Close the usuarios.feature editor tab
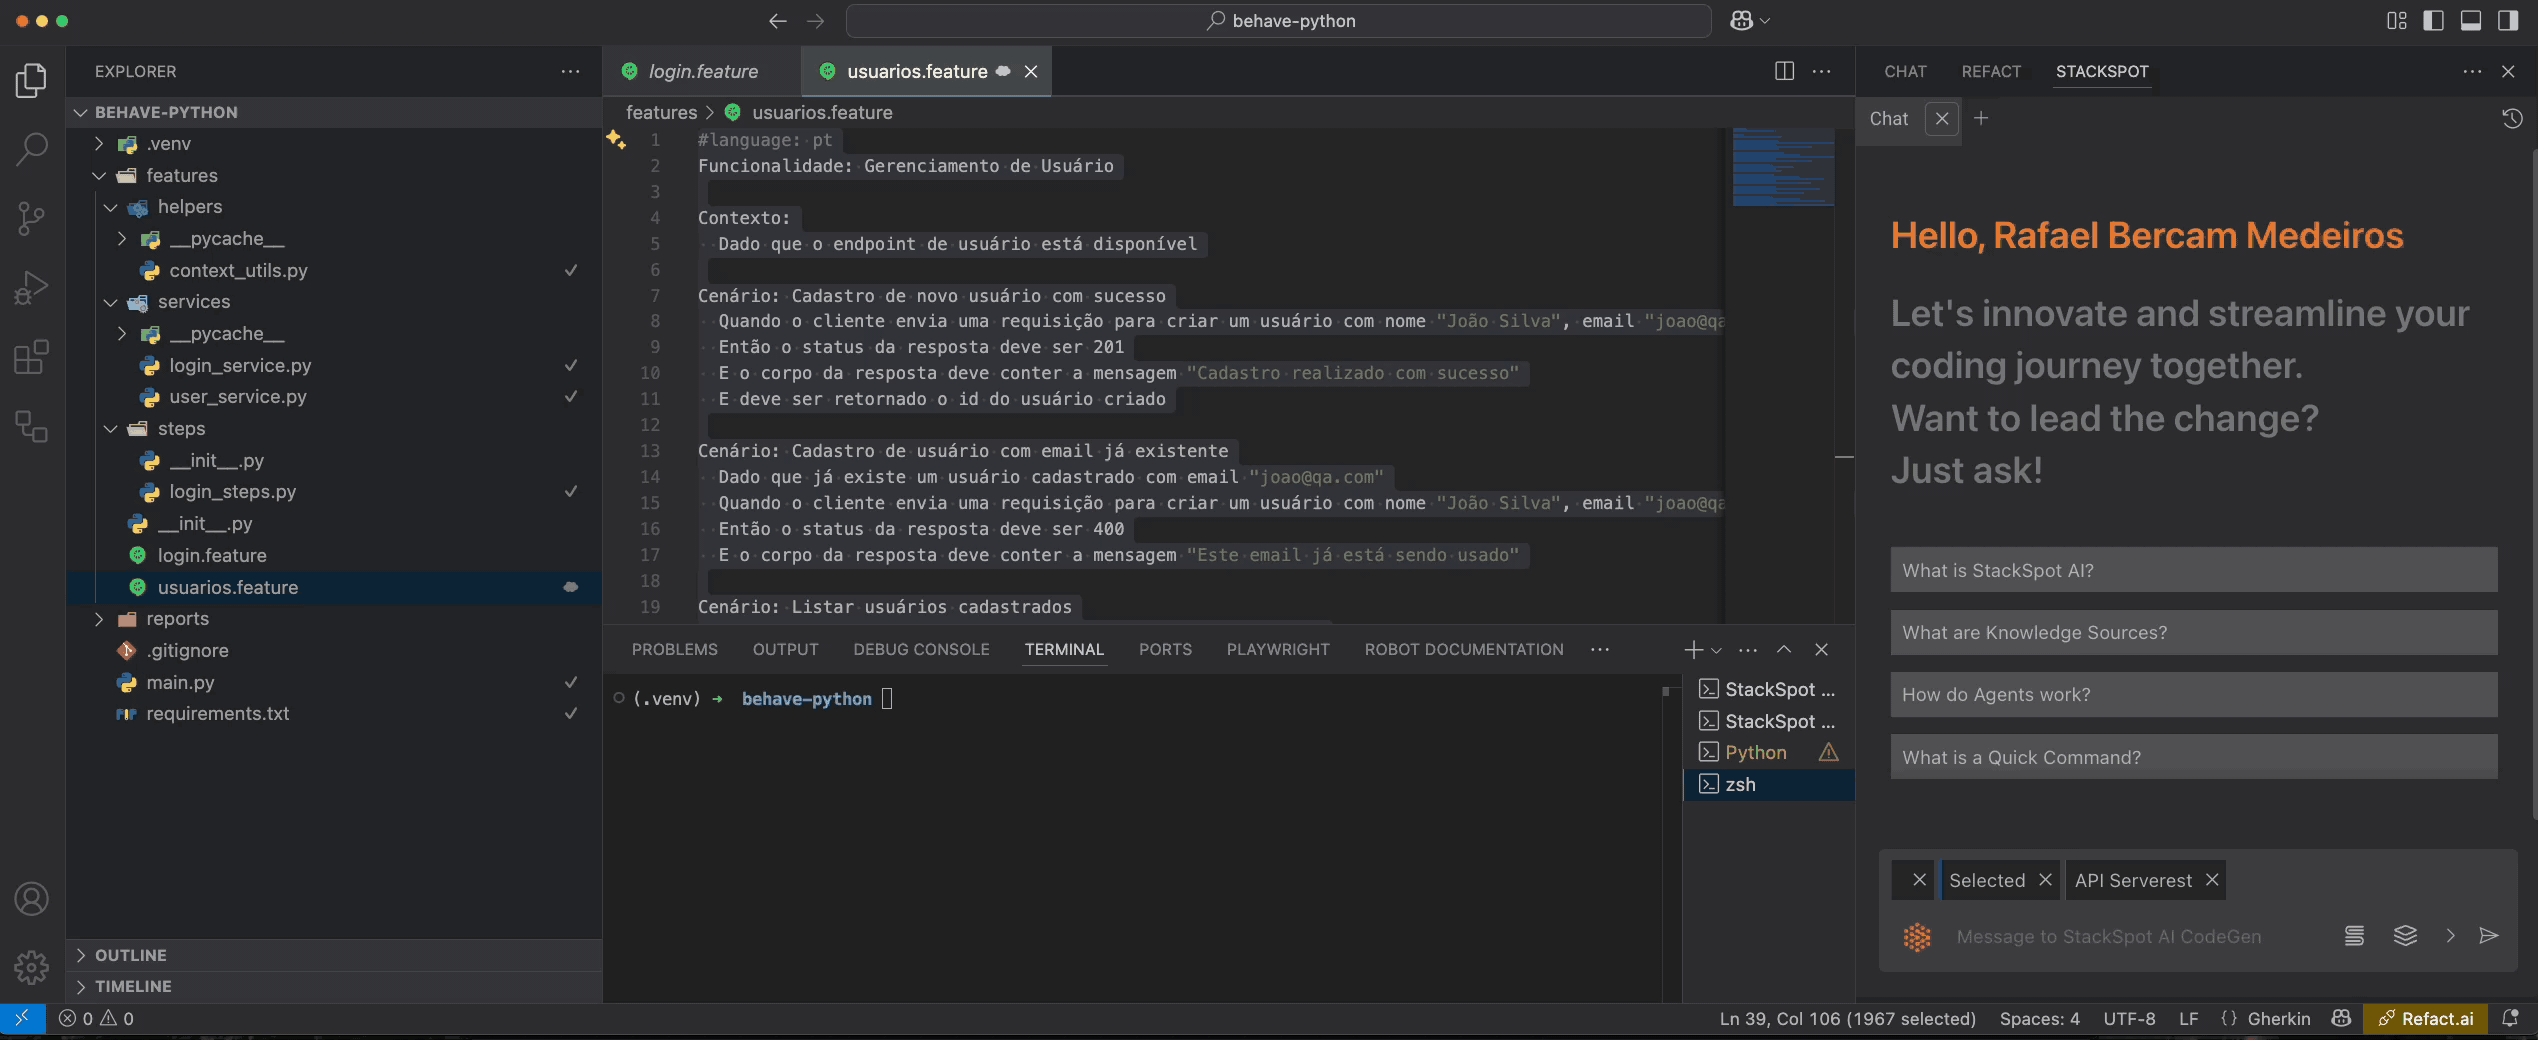This screenshot has width=2538, height=1040. (x=1031, y=71)
